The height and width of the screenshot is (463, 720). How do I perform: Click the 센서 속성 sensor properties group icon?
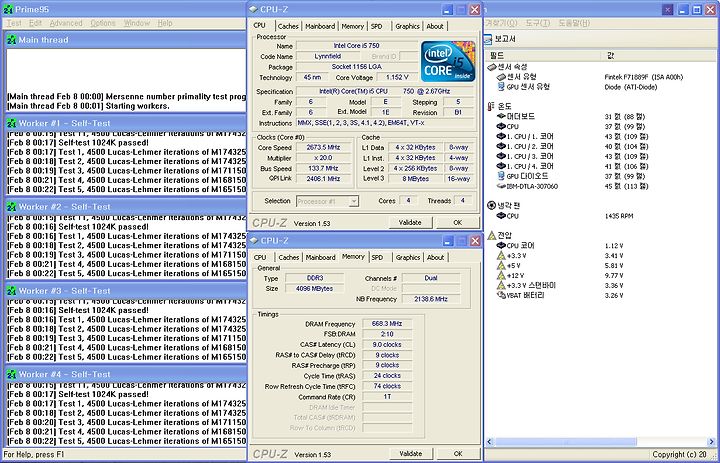pos(492,67)
